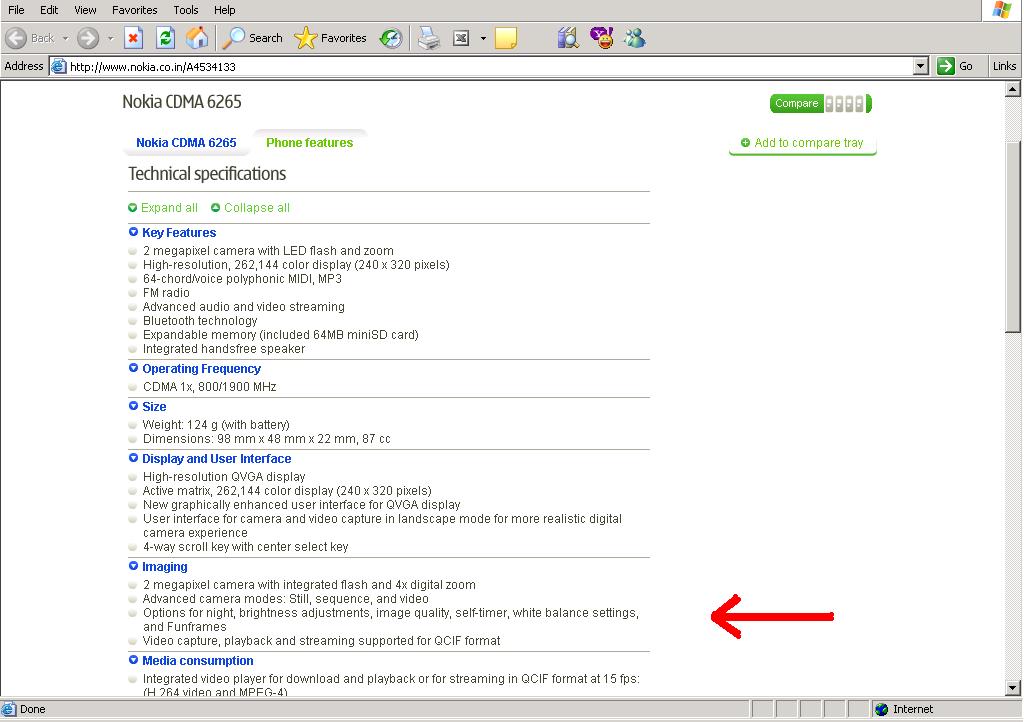Image resolution: width=1024 pixels, height=722 pixels.
Task: Open the View menu
Action: (x=85, y=10)
